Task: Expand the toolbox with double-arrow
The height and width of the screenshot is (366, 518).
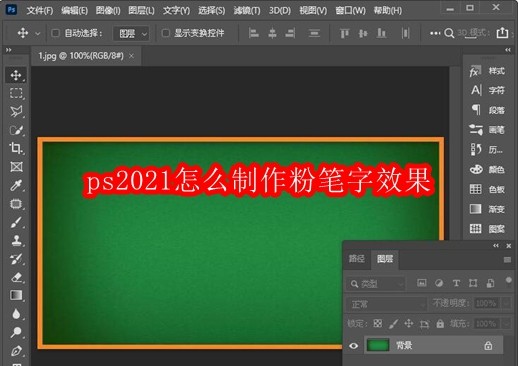Action: (x=9, y=50)
